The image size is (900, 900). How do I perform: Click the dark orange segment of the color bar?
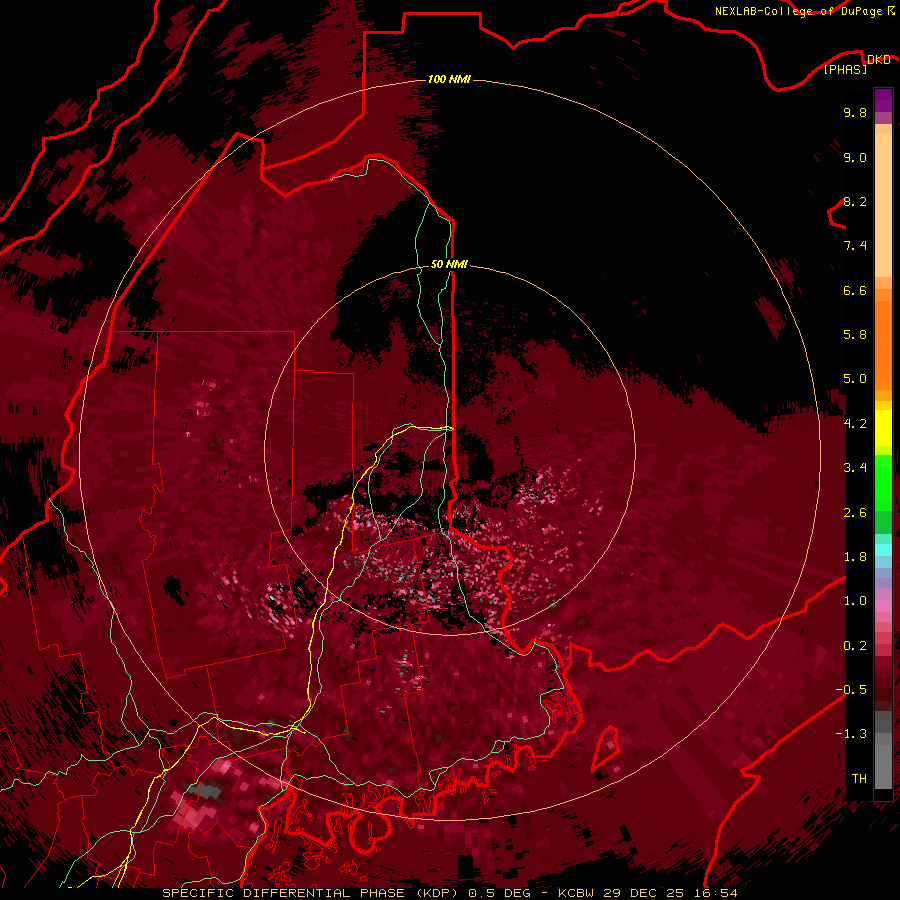tap(883, 344)
